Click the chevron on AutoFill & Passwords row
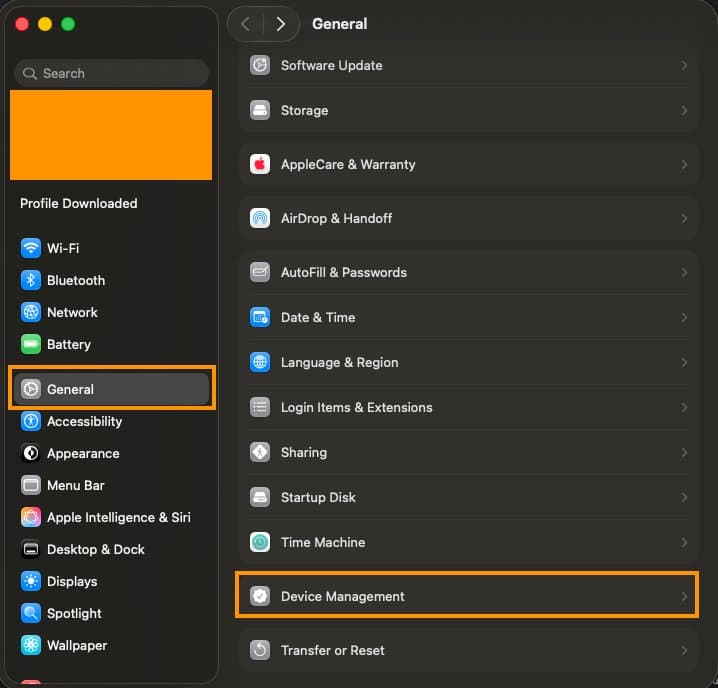Image resolution: width=718 pixels, height=688 pixels. tap(684, 273)
